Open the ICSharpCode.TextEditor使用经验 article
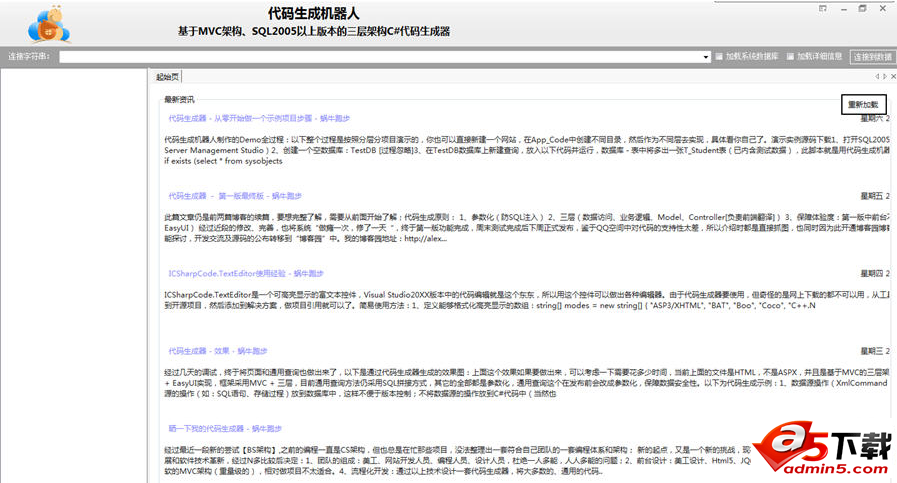The width and height of the screenshot is (897, 483). click(245, 272)
